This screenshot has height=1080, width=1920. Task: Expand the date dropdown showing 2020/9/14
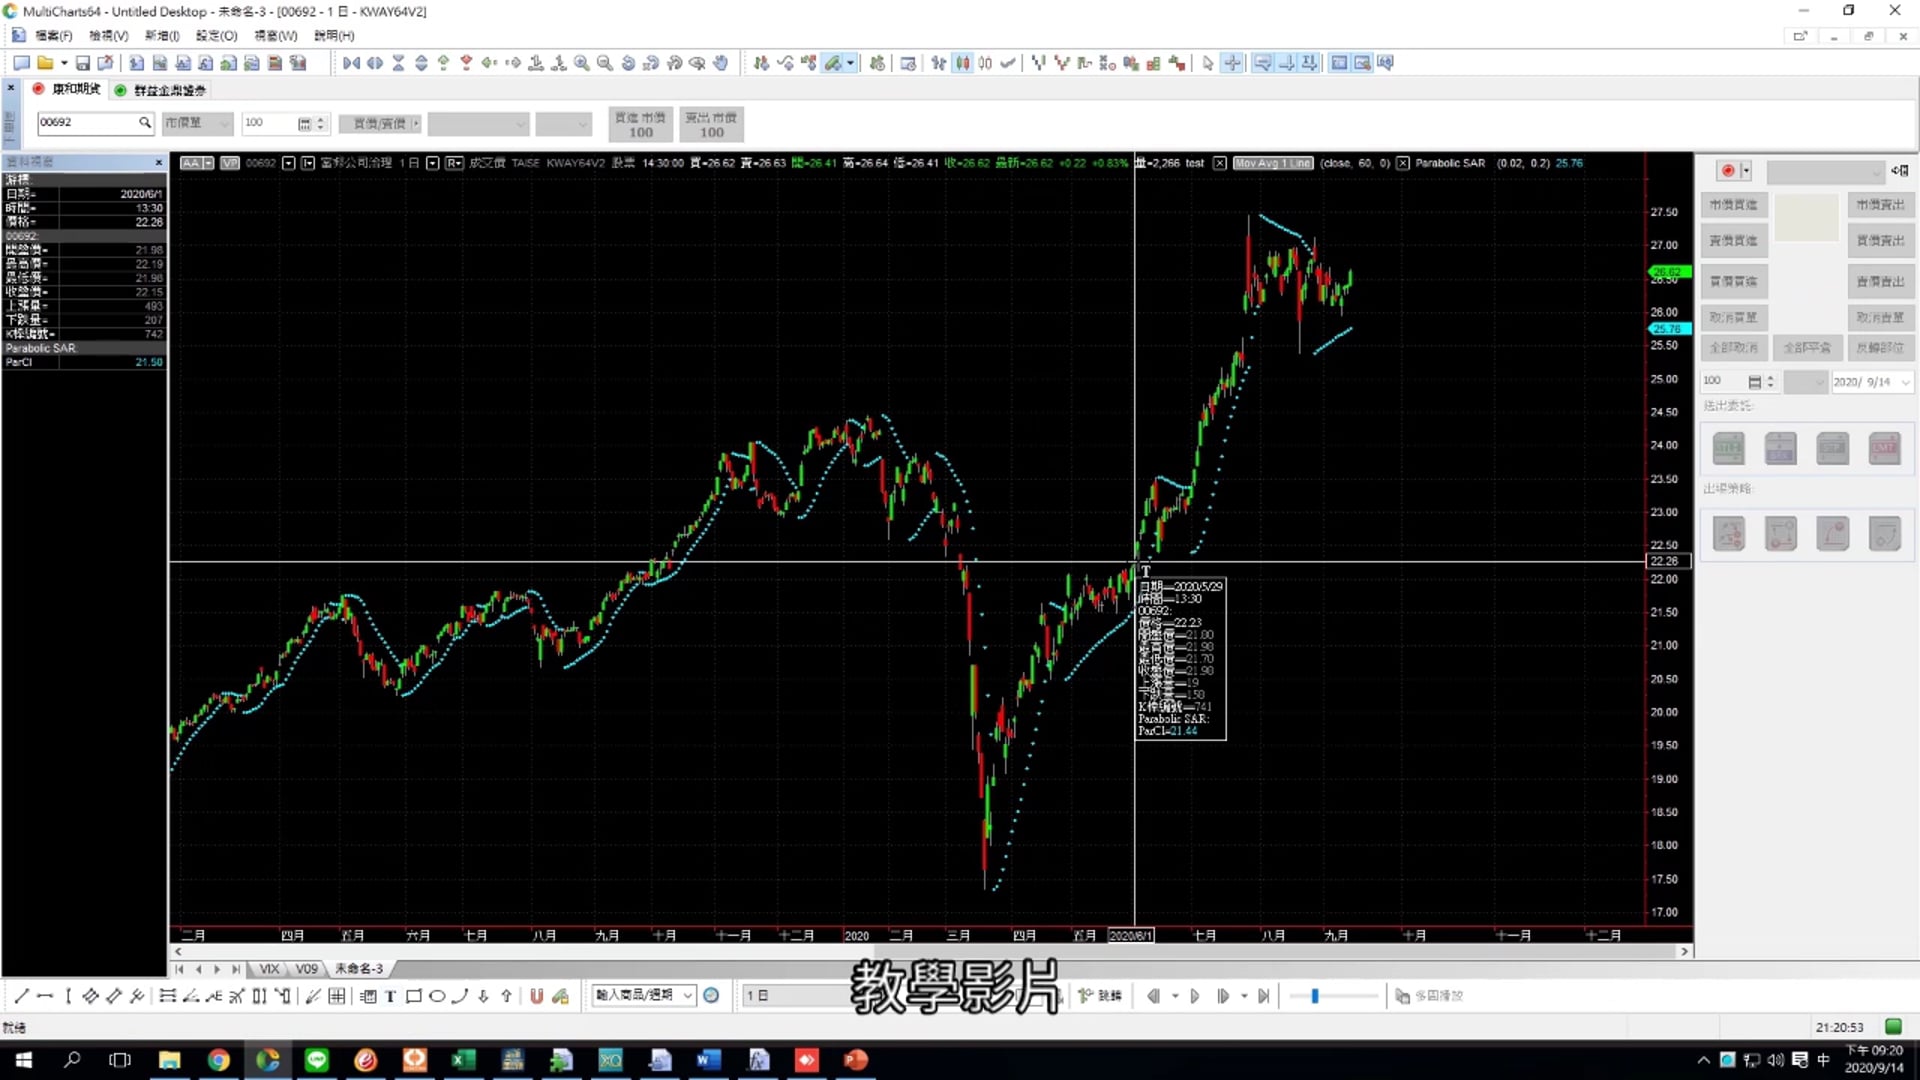pyautogui.click(x=1905, y=382)
